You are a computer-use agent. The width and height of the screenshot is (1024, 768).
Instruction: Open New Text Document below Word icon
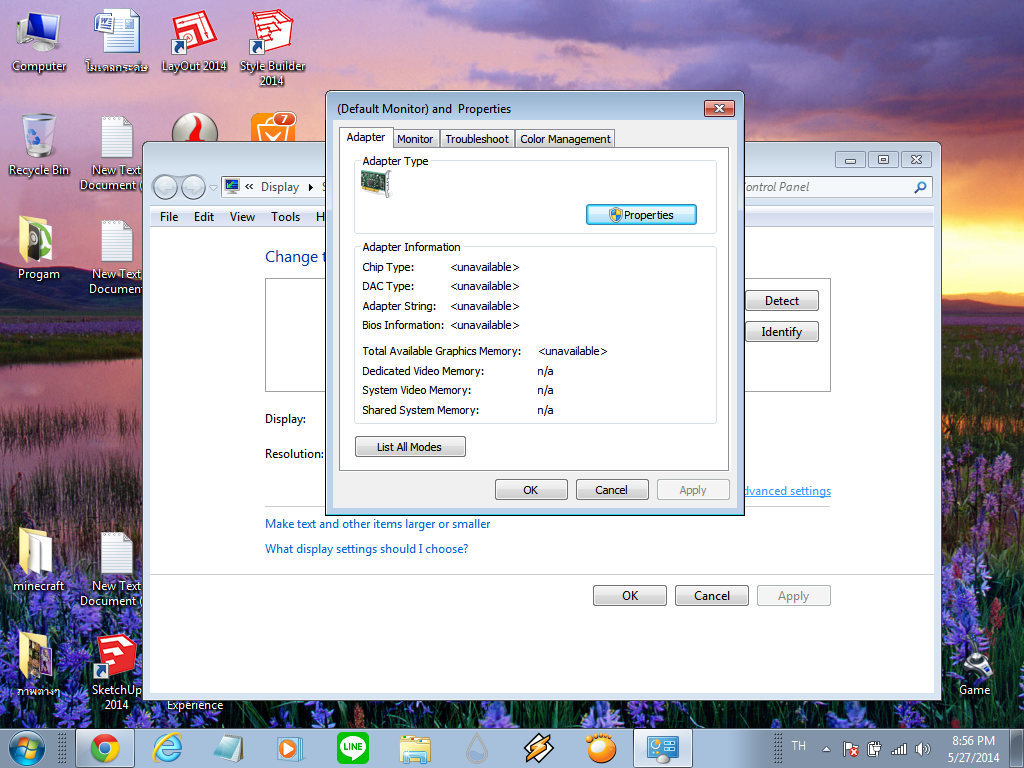[116, 152]
